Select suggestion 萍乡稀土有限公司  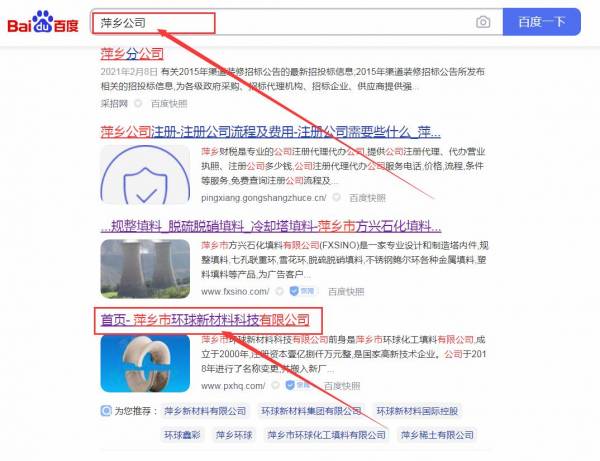pyautogui.click(x=437, y=435)
